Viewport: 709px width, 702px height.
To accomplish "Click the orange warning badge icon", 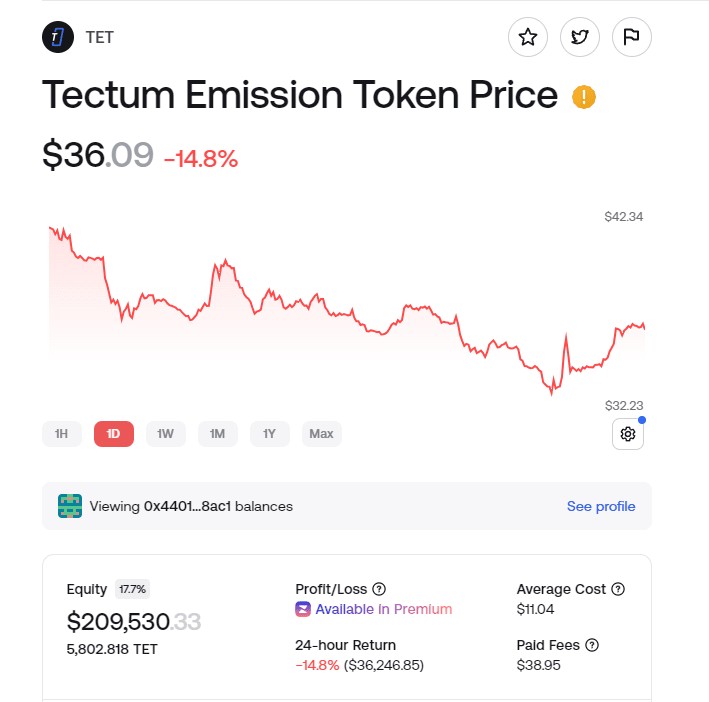I will pos(584,97).
